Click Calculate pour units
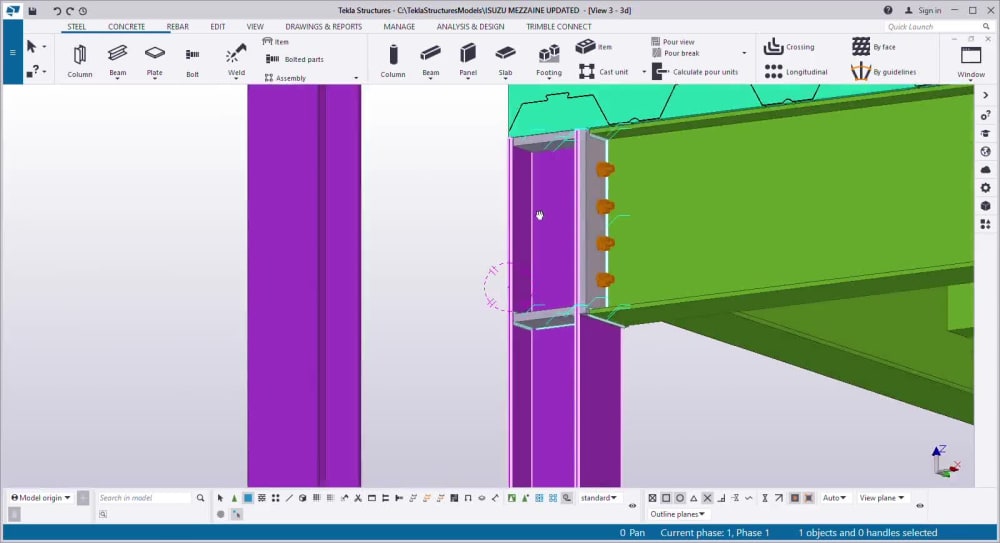 (x=695, y=71)
